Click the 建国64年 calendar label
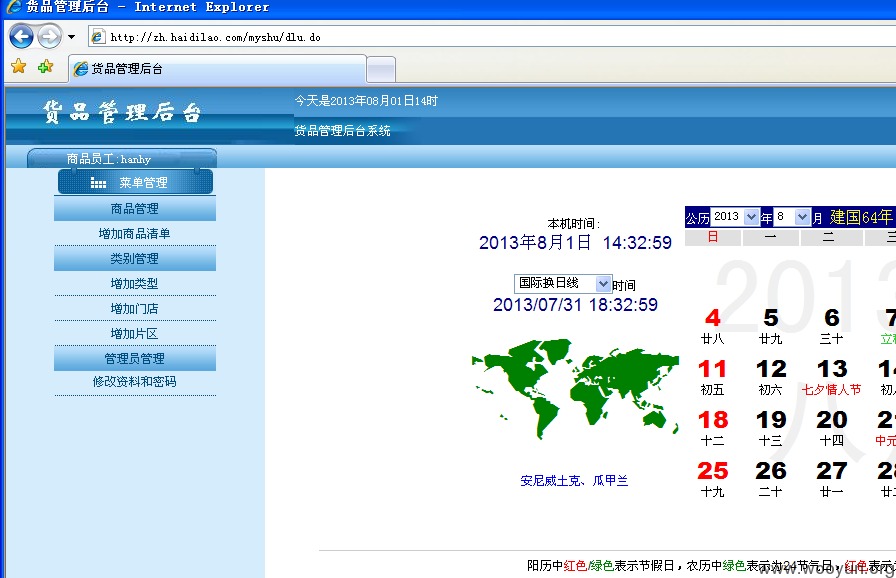Image resolution: width=896 pixels, height=578 pixels. 861,217
